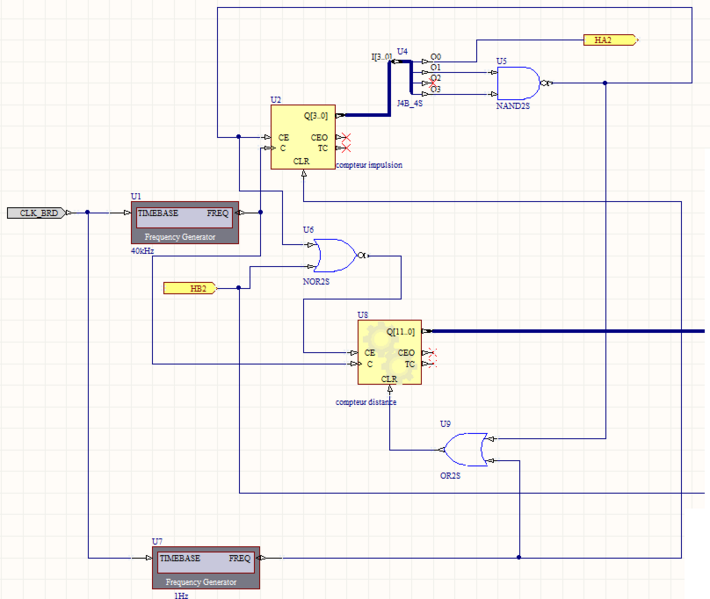710x599 pixels.
Task: Select the 'compteur impulsion' text label
Action: click(x=369, y=165)
